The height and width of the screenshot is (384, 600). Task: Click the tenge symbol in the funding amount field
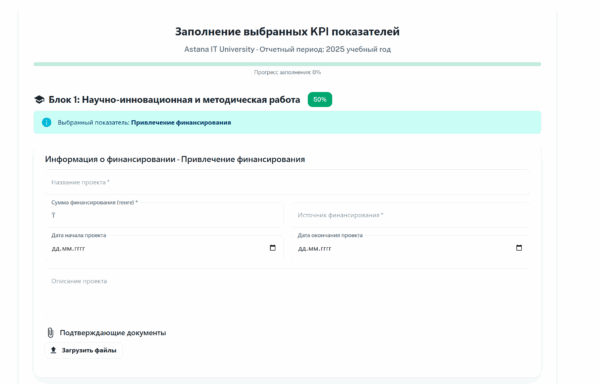coord(54,215)
